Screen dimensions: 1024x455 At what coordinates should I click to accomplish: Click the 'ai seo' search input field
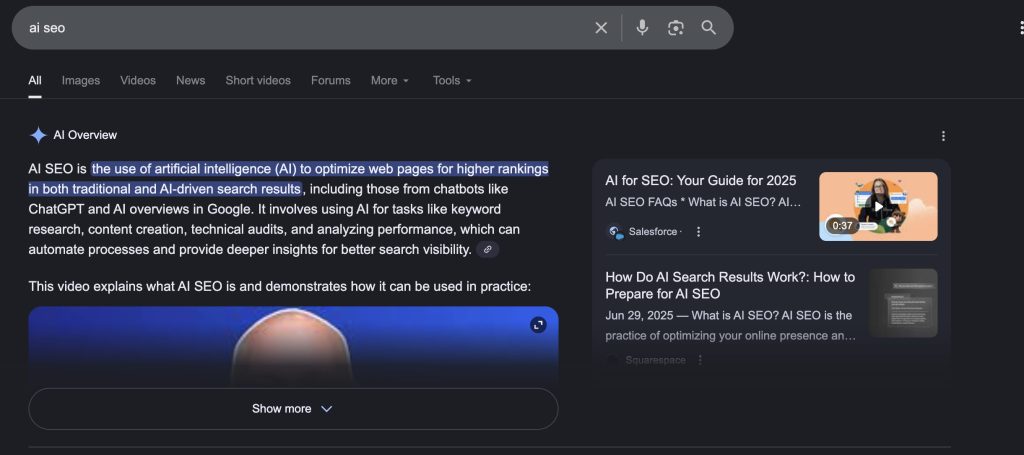[300, 28]
